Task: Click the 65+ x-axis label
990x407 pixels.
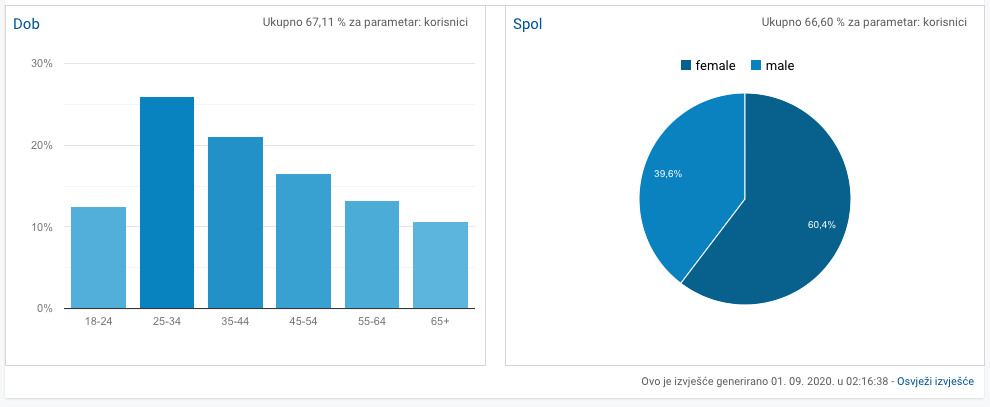Action: 440,321
